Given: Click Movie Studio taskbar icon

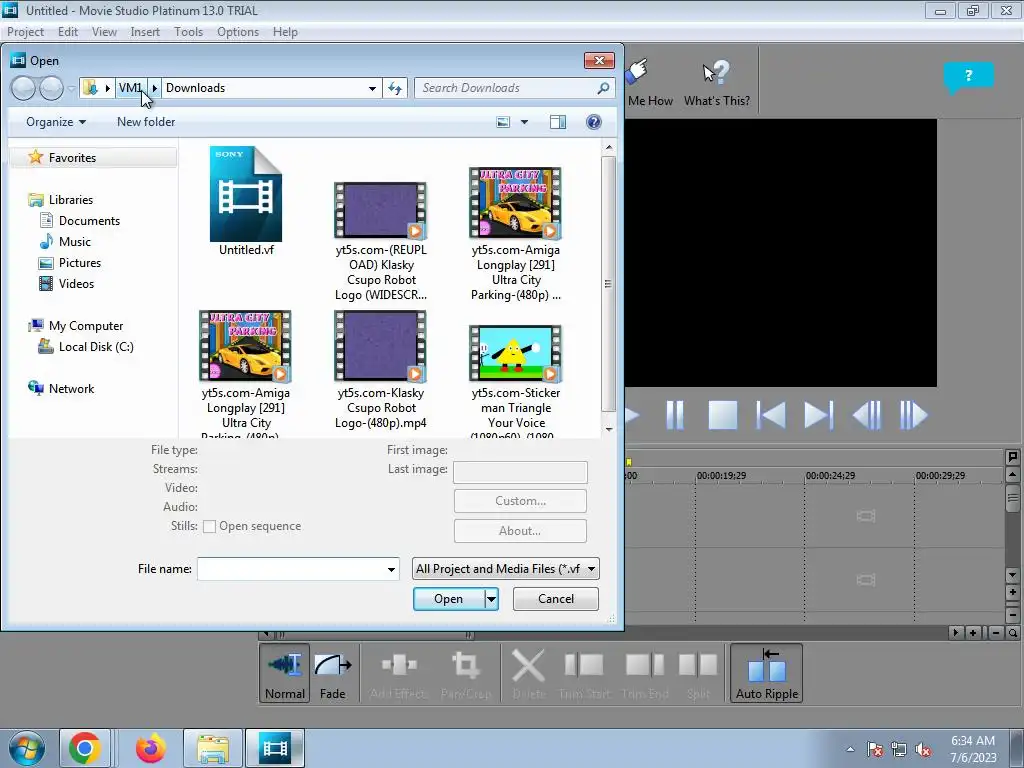Looking at the screenshot, I should [x=275, y=748].
